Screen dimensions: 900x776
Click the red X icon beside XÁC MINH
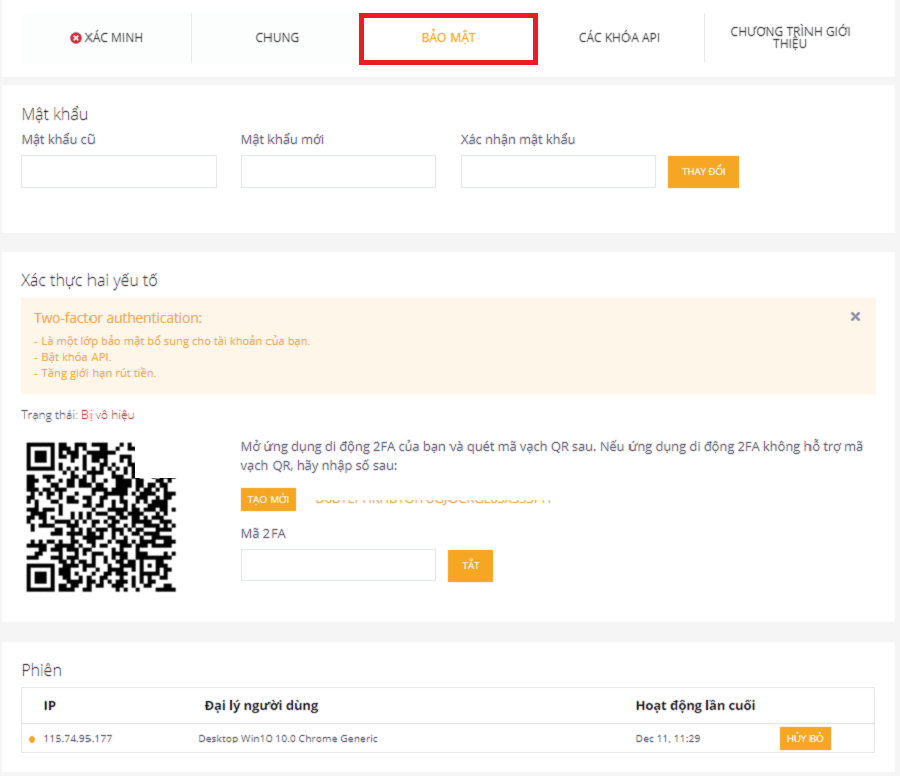point(76,38)
